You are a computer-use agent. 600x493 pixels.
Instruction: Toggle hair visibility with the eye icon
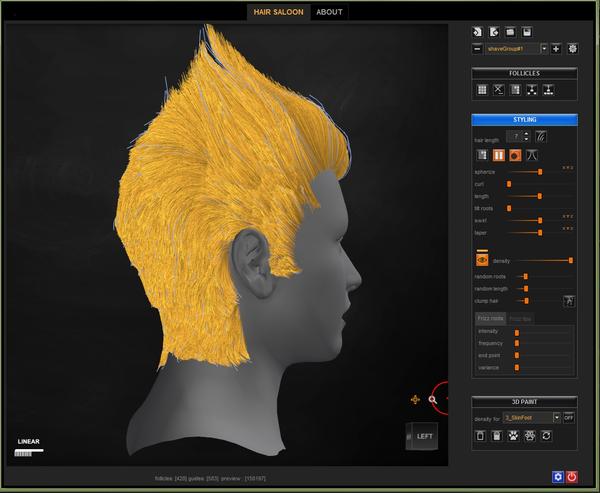pos(482,260)
